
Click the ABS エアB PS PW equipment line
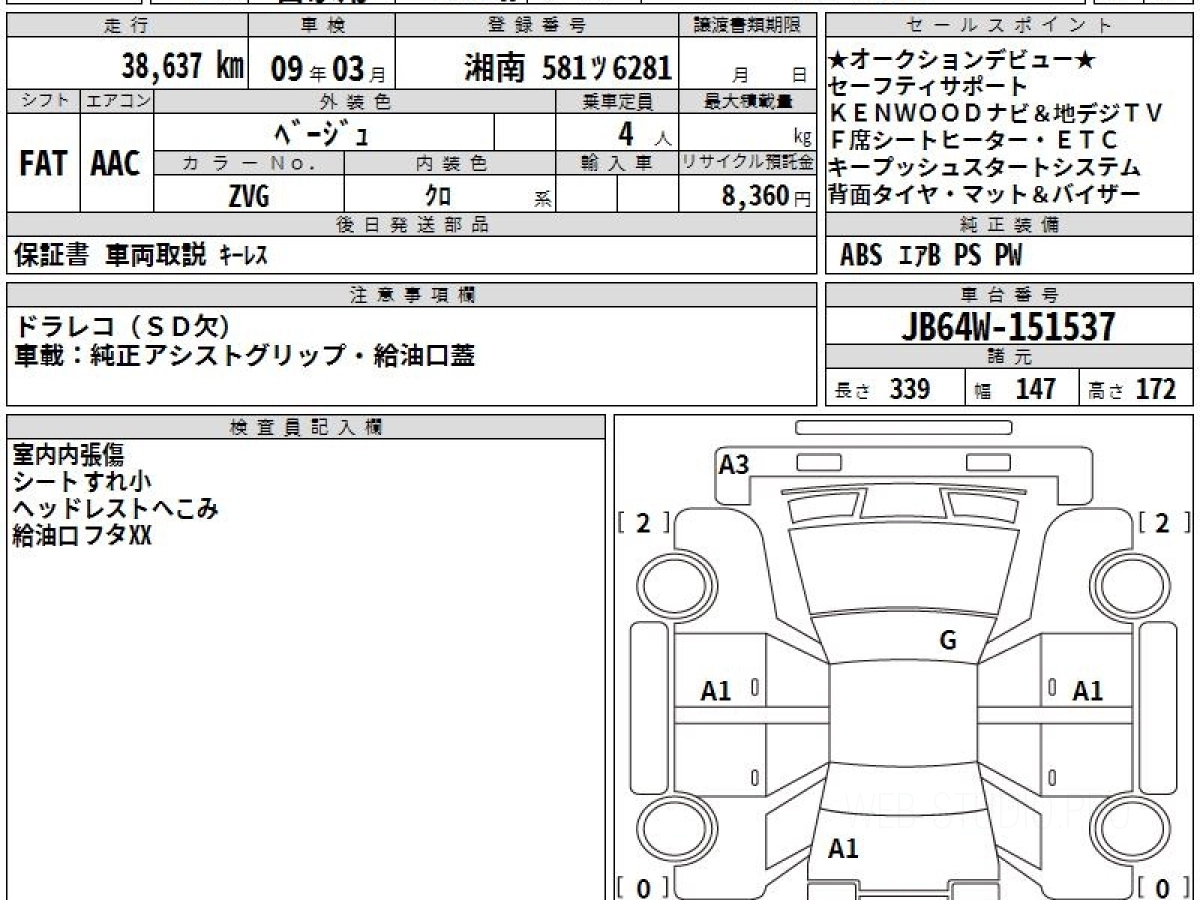point(931,256)
